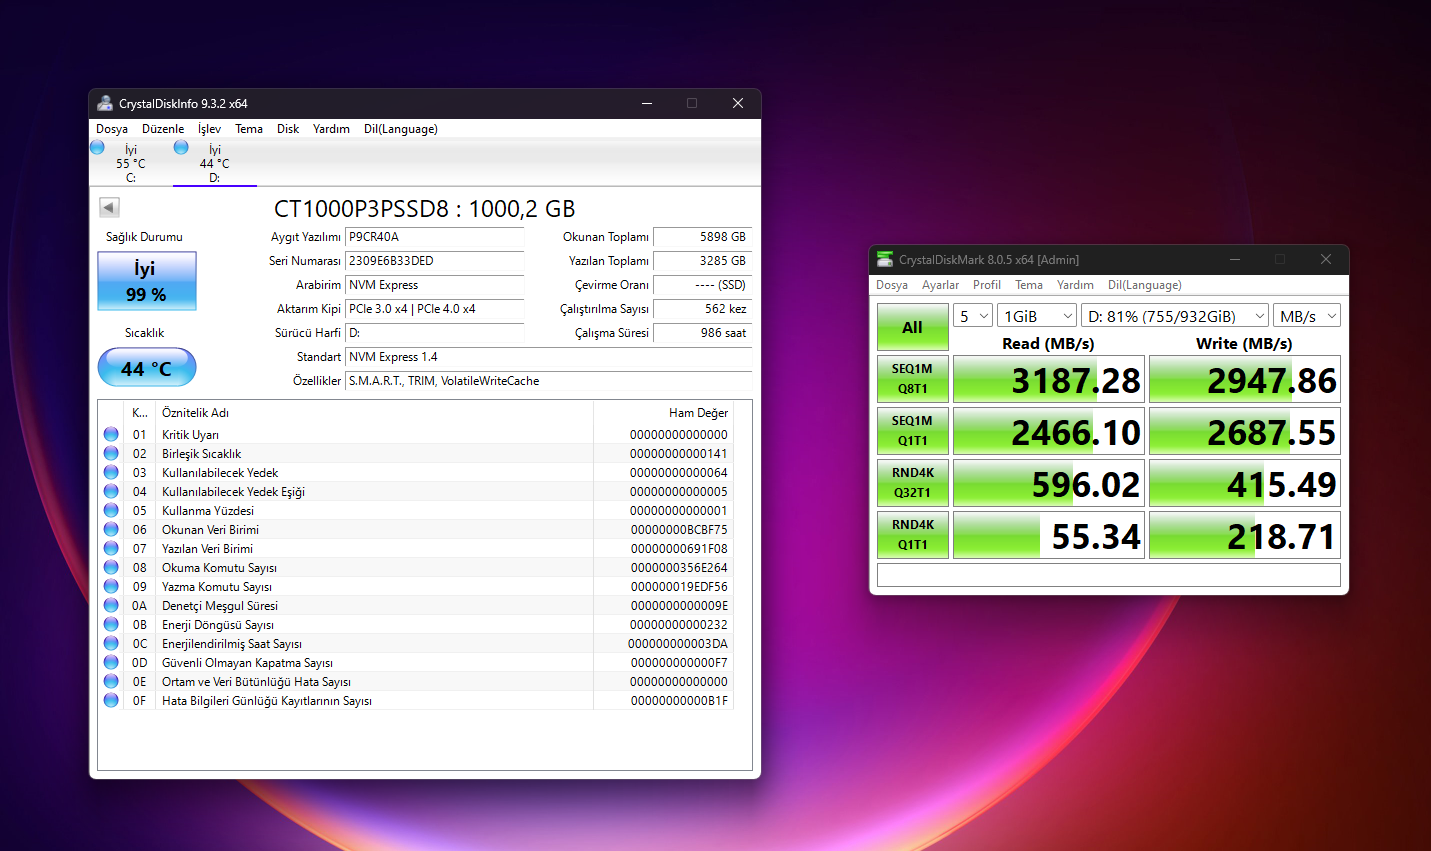Click status orb for Okuma Komutu Sayısı row
This screenshot has height=851, width=1431.
(x=111, y=567)
